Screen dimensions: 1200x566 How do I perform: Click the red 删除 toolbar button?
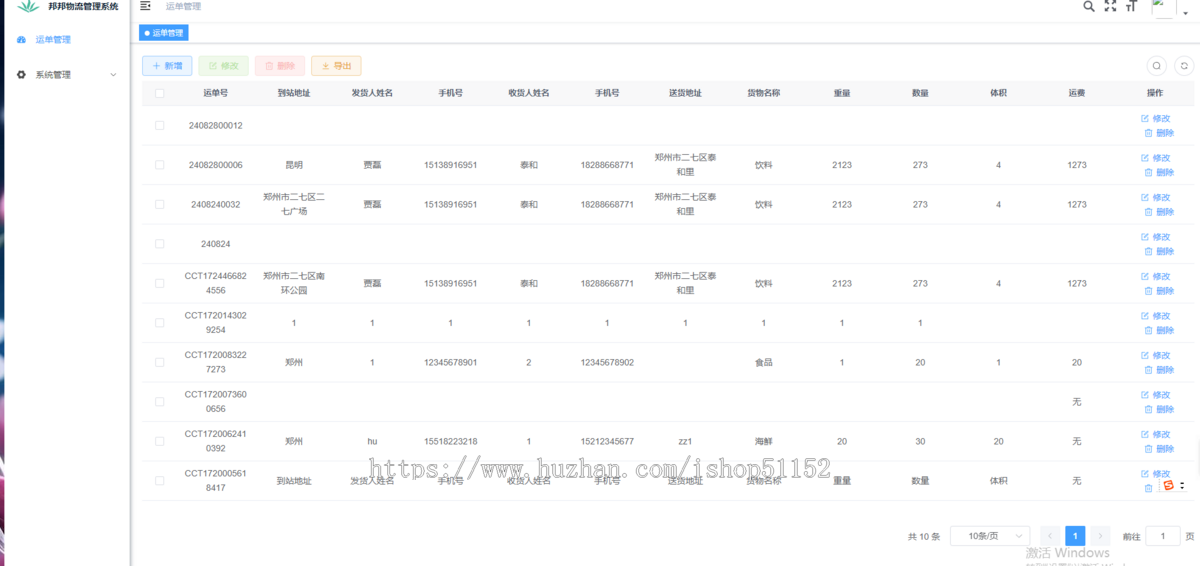tap(280, 66)
